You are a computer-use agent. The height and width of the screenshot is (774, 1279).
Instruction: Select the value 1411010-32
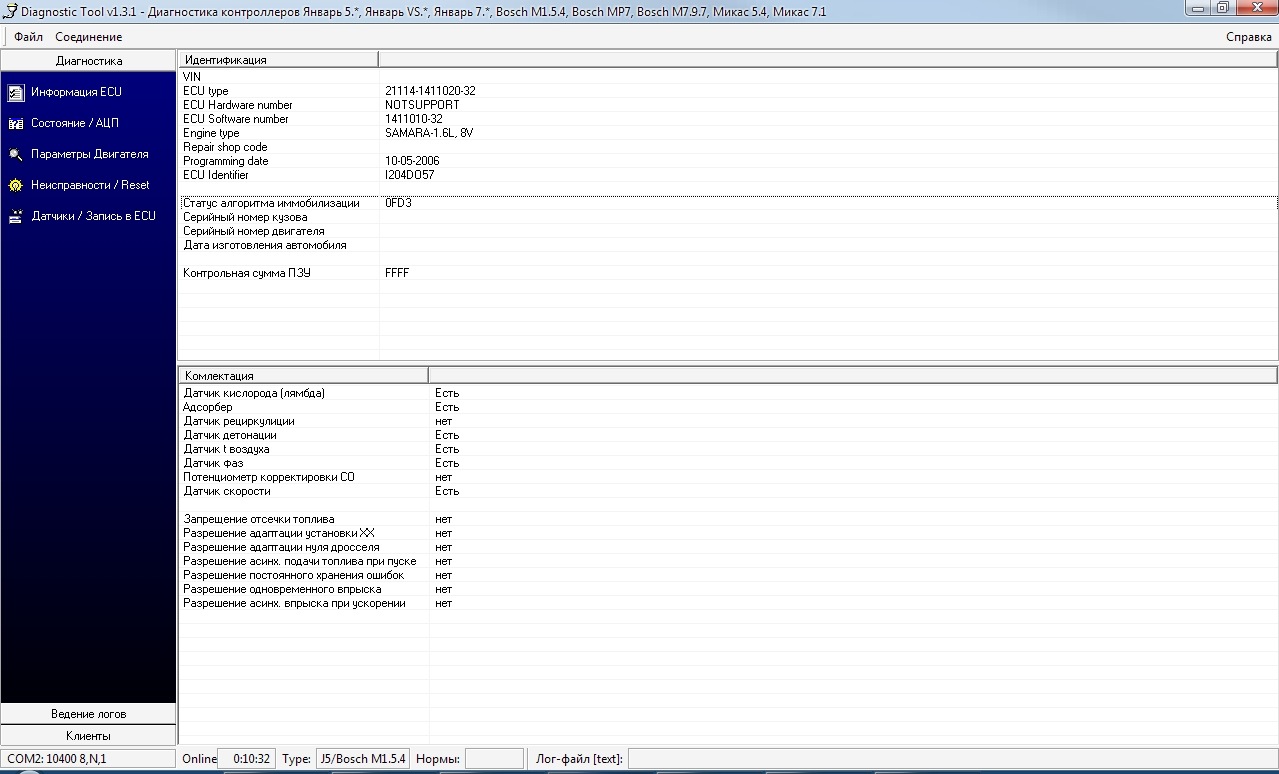(x=414, y=119)
